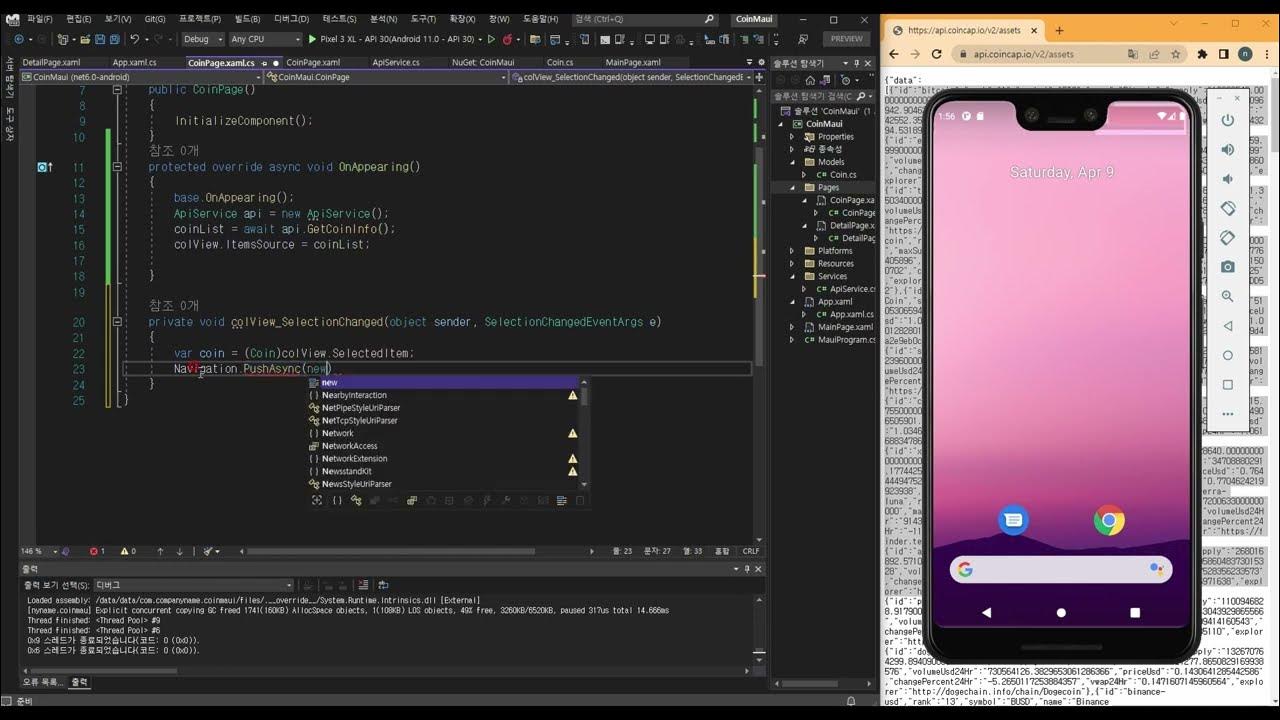The width and height of the screenshot is (1280, 720).
Task: Raise emulator volume with volume up icon
Action: coord(1228,150)
